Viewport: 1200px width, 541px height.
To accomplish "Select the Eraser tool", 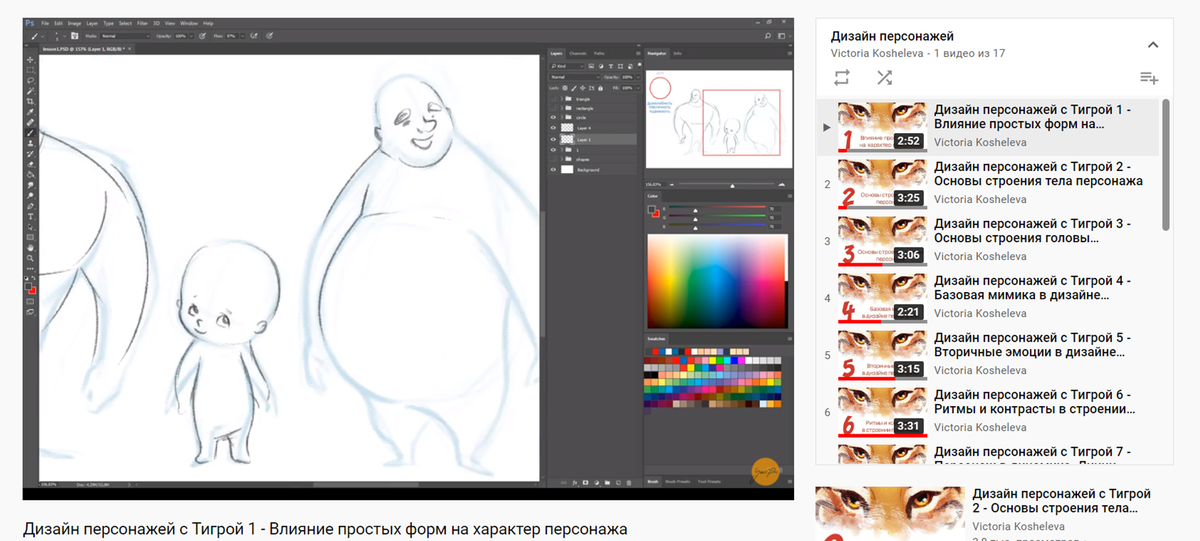I will pos(30,164).
